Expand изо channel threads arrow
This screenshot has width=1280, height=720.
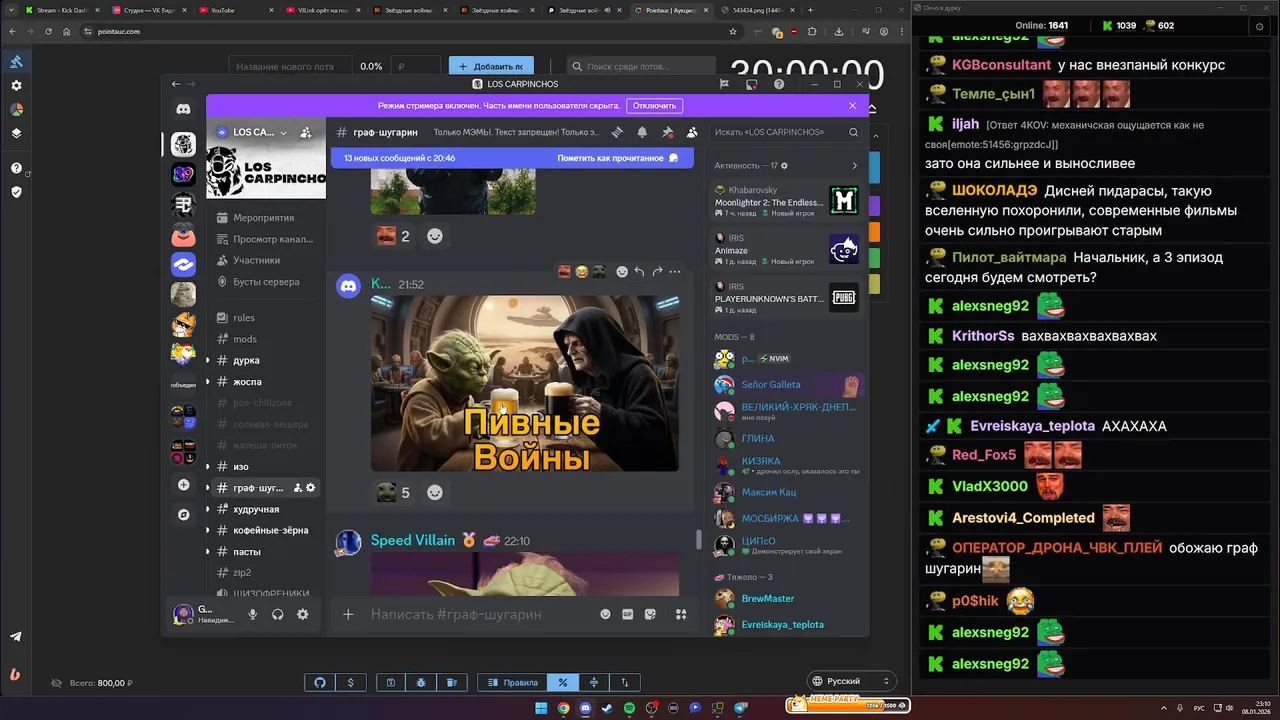[x=208, y=467]
